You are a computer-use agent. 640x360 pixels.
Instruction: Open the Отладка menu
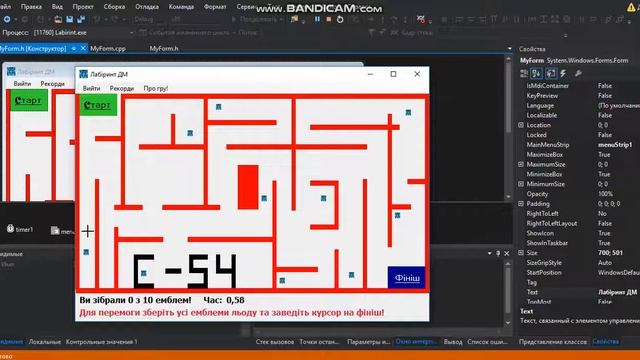pyautogui.click(x=147, y=7)
